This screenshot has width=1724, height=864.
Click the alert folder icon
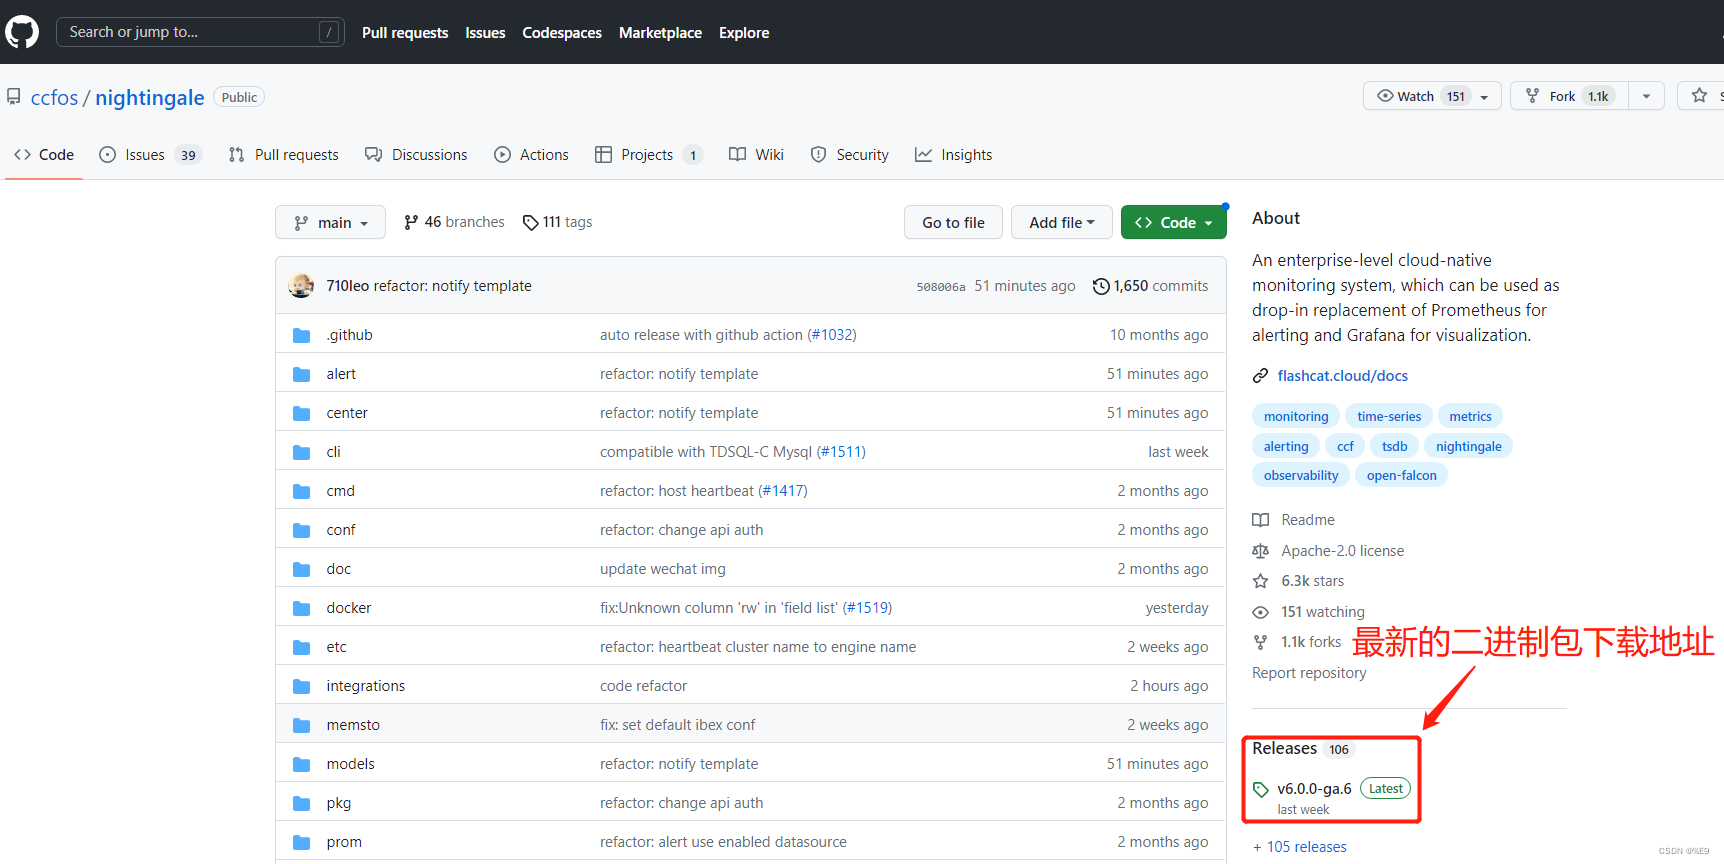(301, 374)
